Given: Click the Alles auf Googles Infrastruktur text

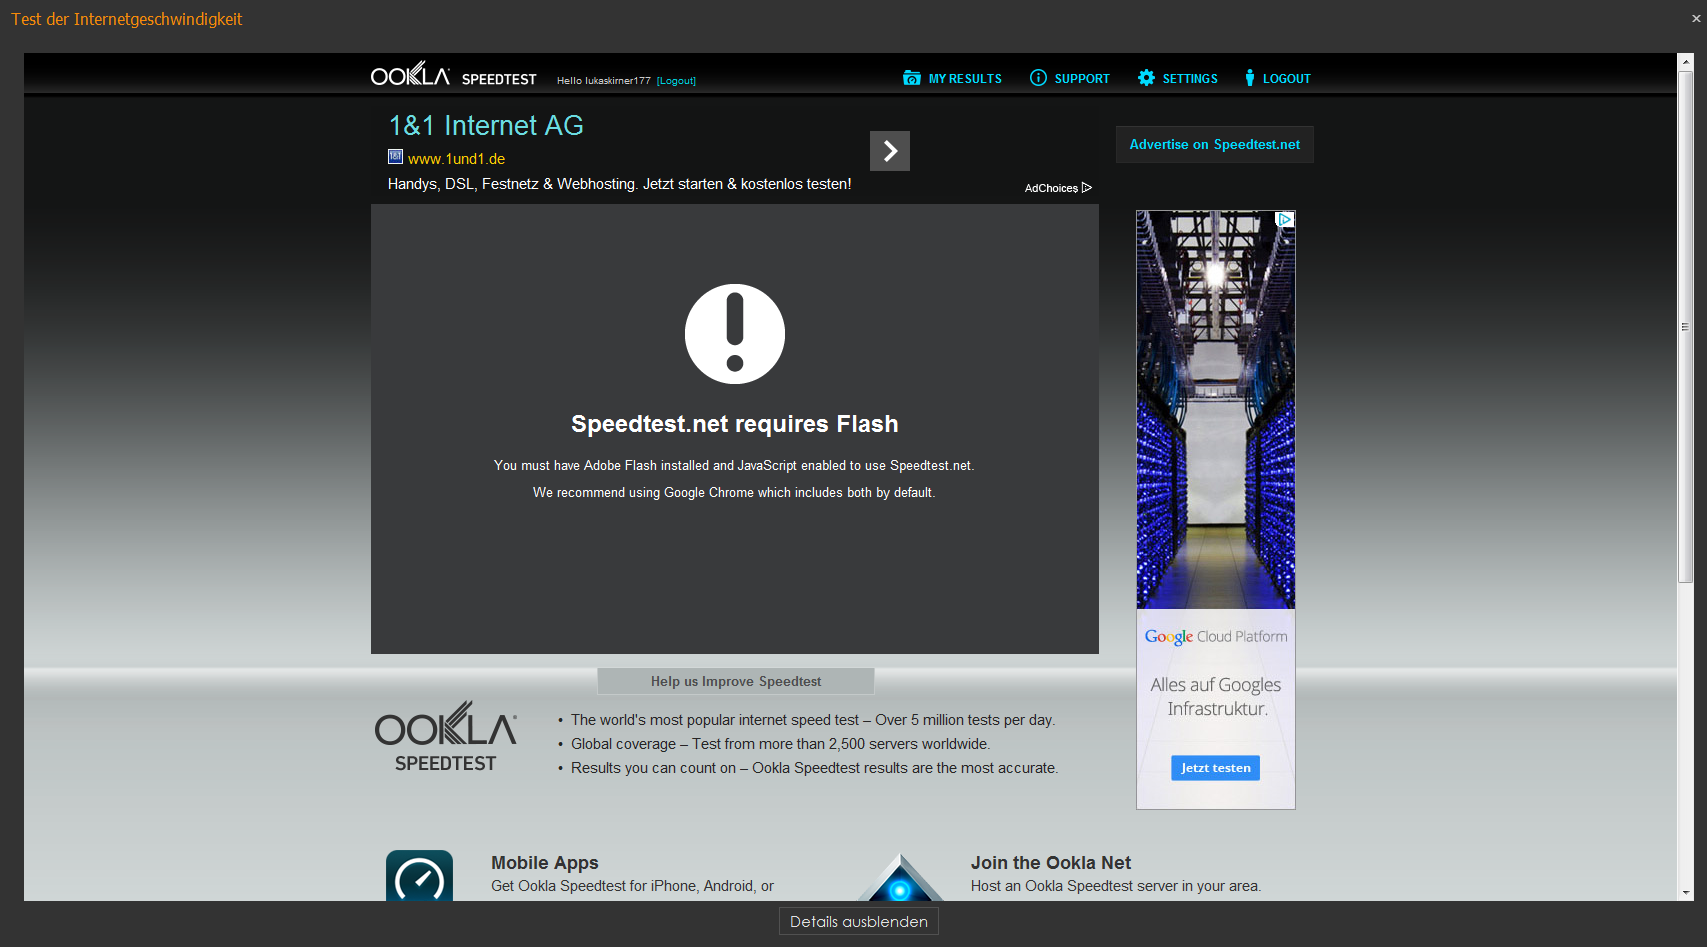Looking at the screenshot, I should click(1216, 697).
